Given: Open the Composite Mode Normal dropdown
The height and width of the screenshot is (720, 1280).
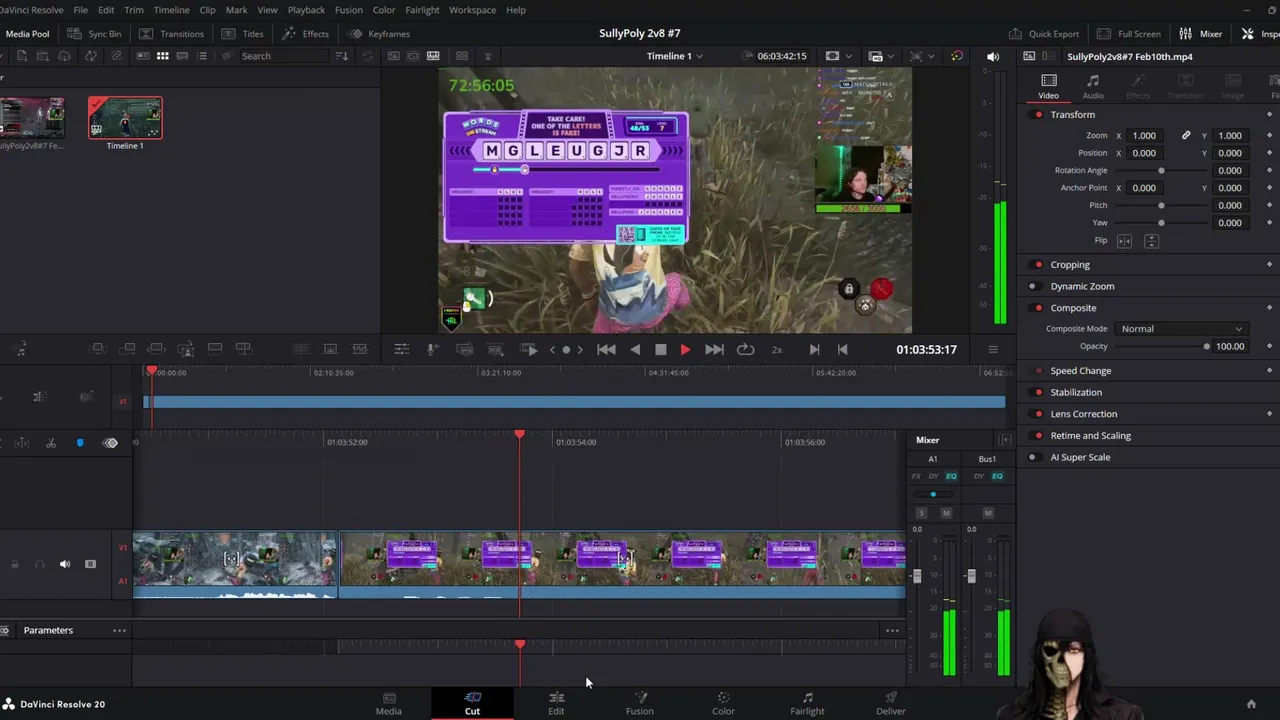Looking at the screenshot, I should coord(1182,329).
